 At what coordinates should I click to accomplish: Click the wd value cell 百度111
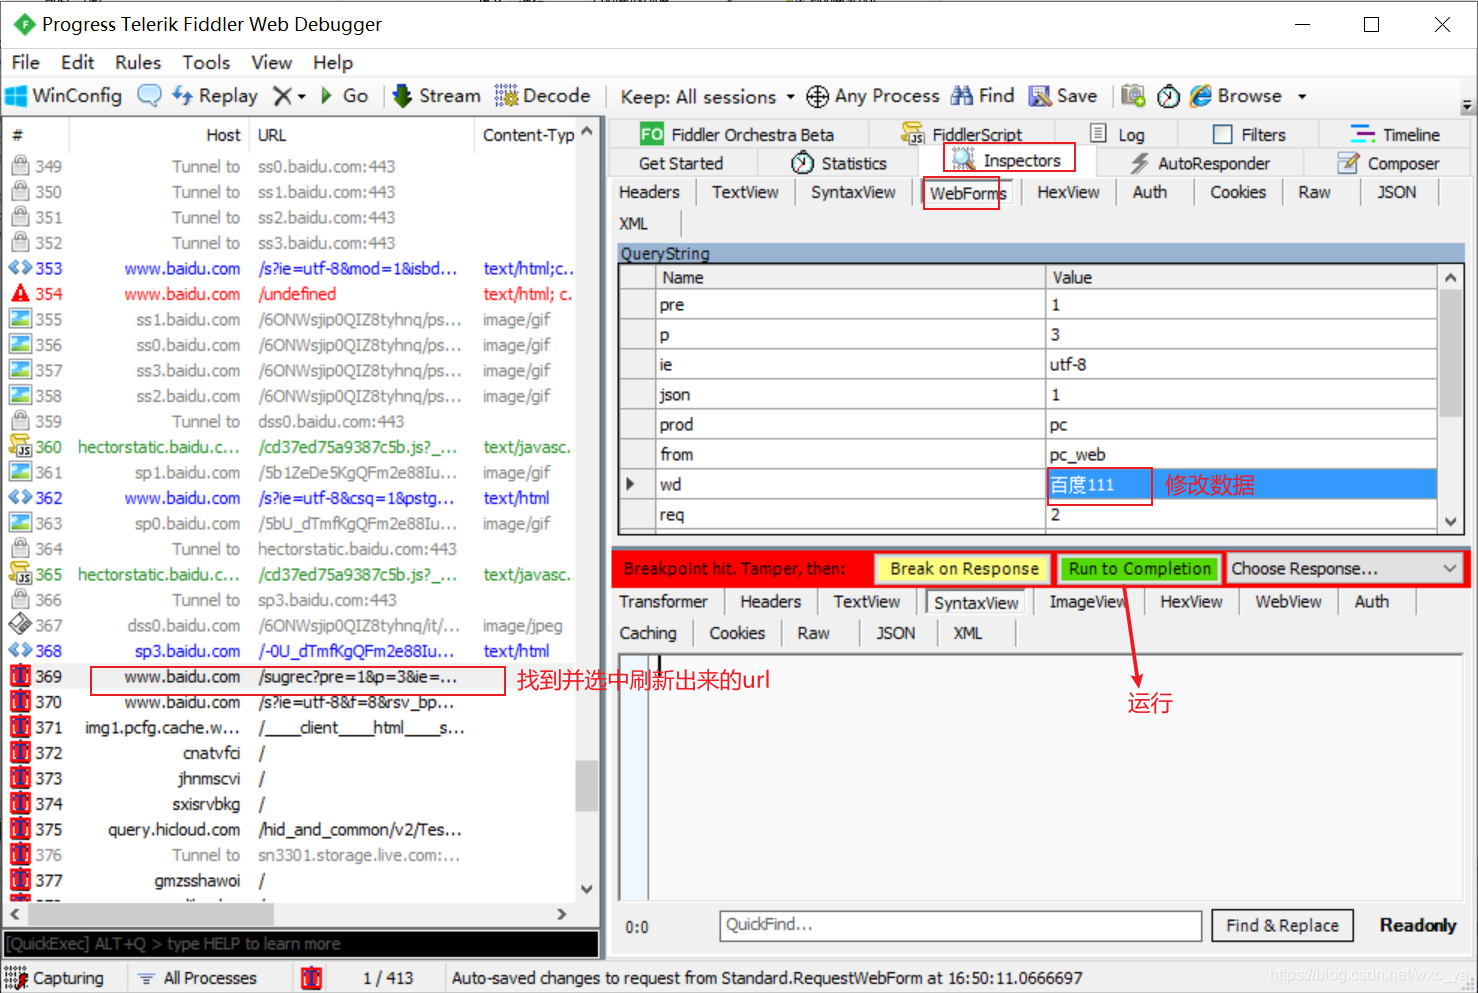(1240, 485)
